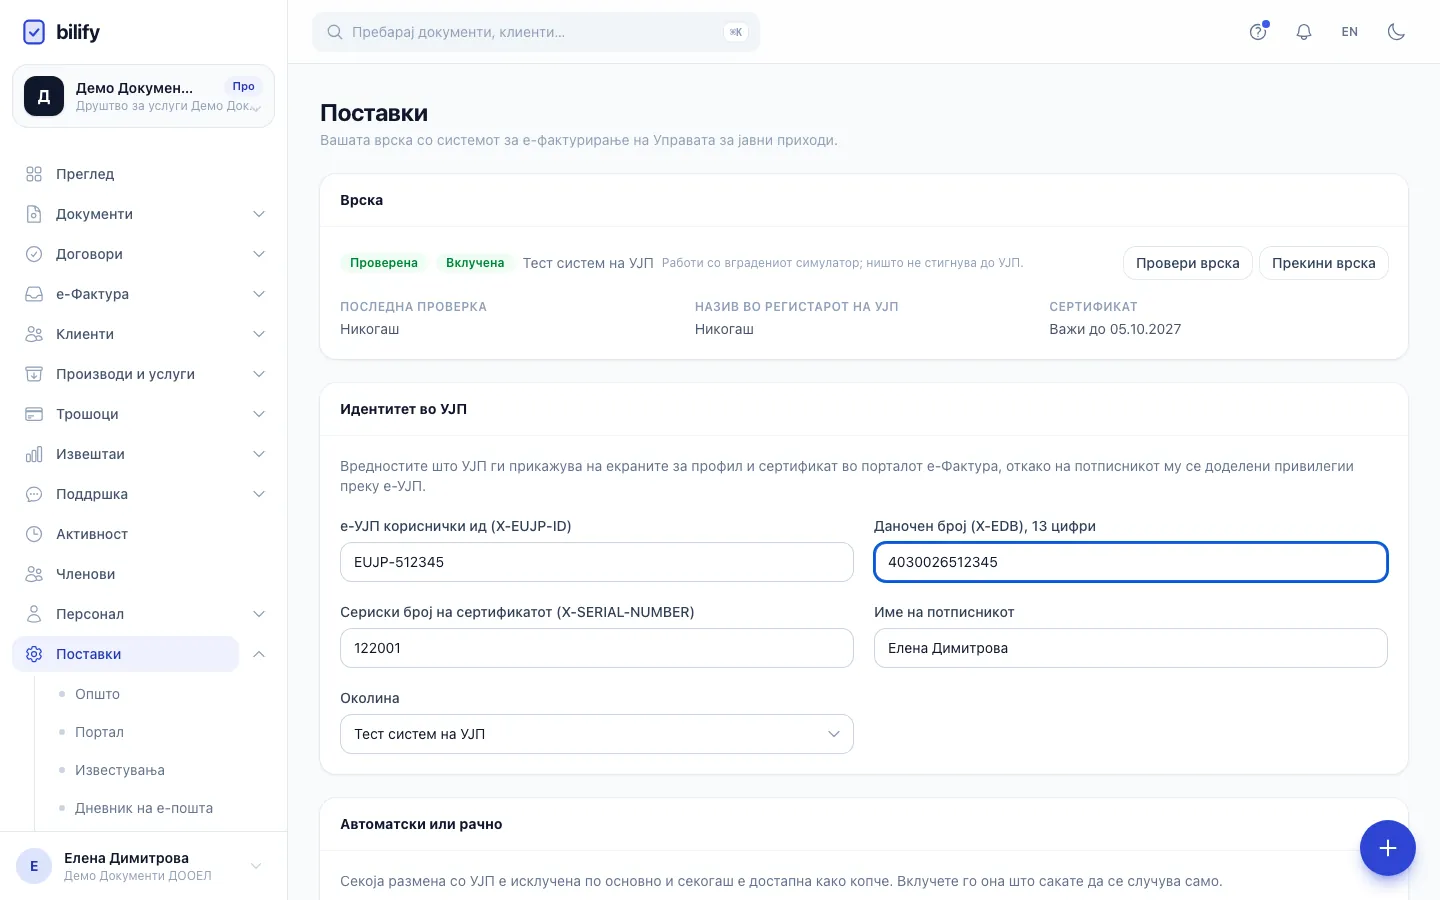
Task: Click the Поддршка chat icon
Action: [34, 494]
